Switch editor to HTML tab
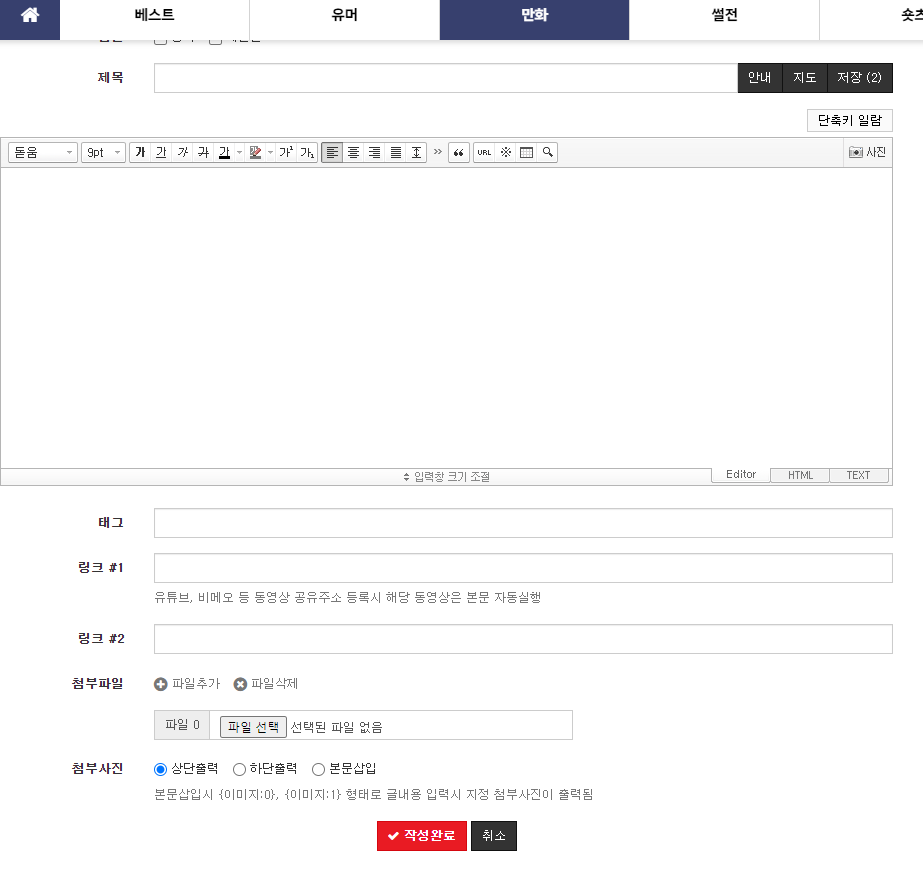The image size is (923, 889). pos(800,475)
